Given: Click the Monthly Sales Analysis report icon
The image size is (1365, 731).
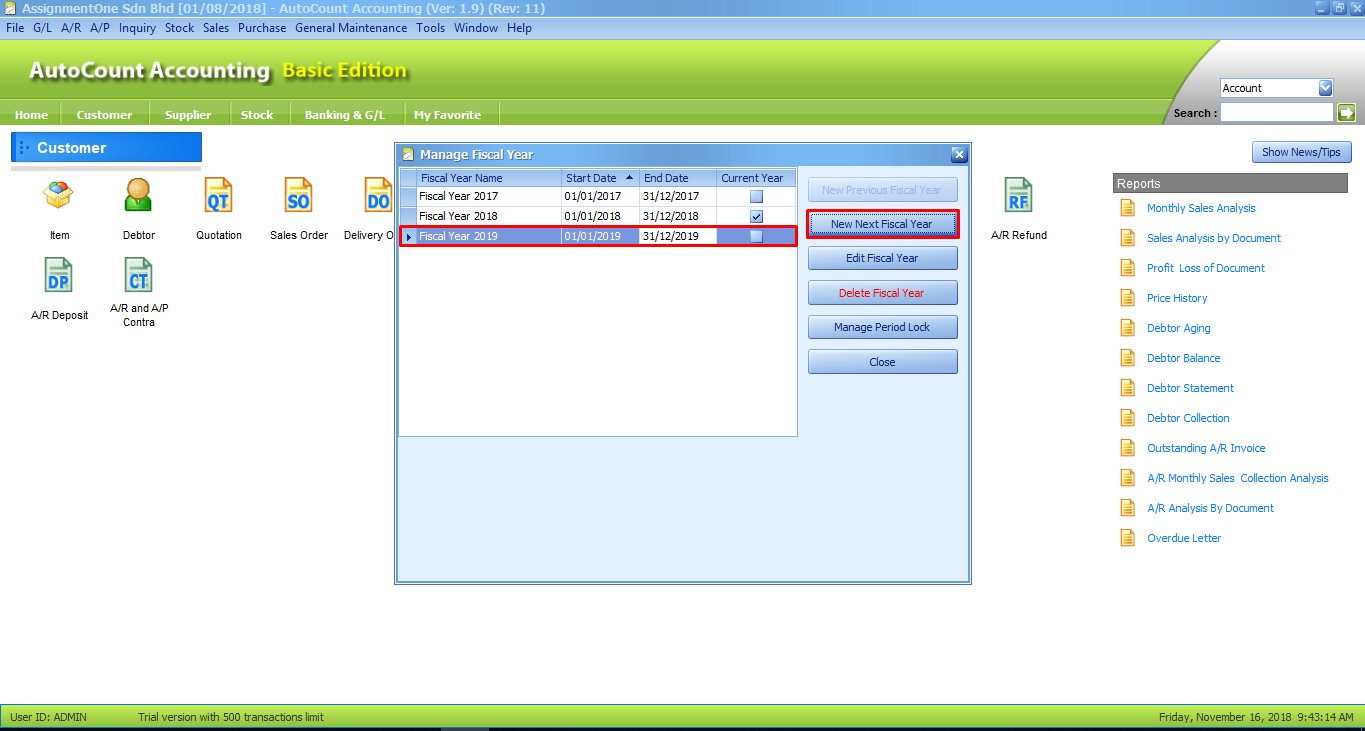Looking at the screenshot, I should pos(1128,208).
